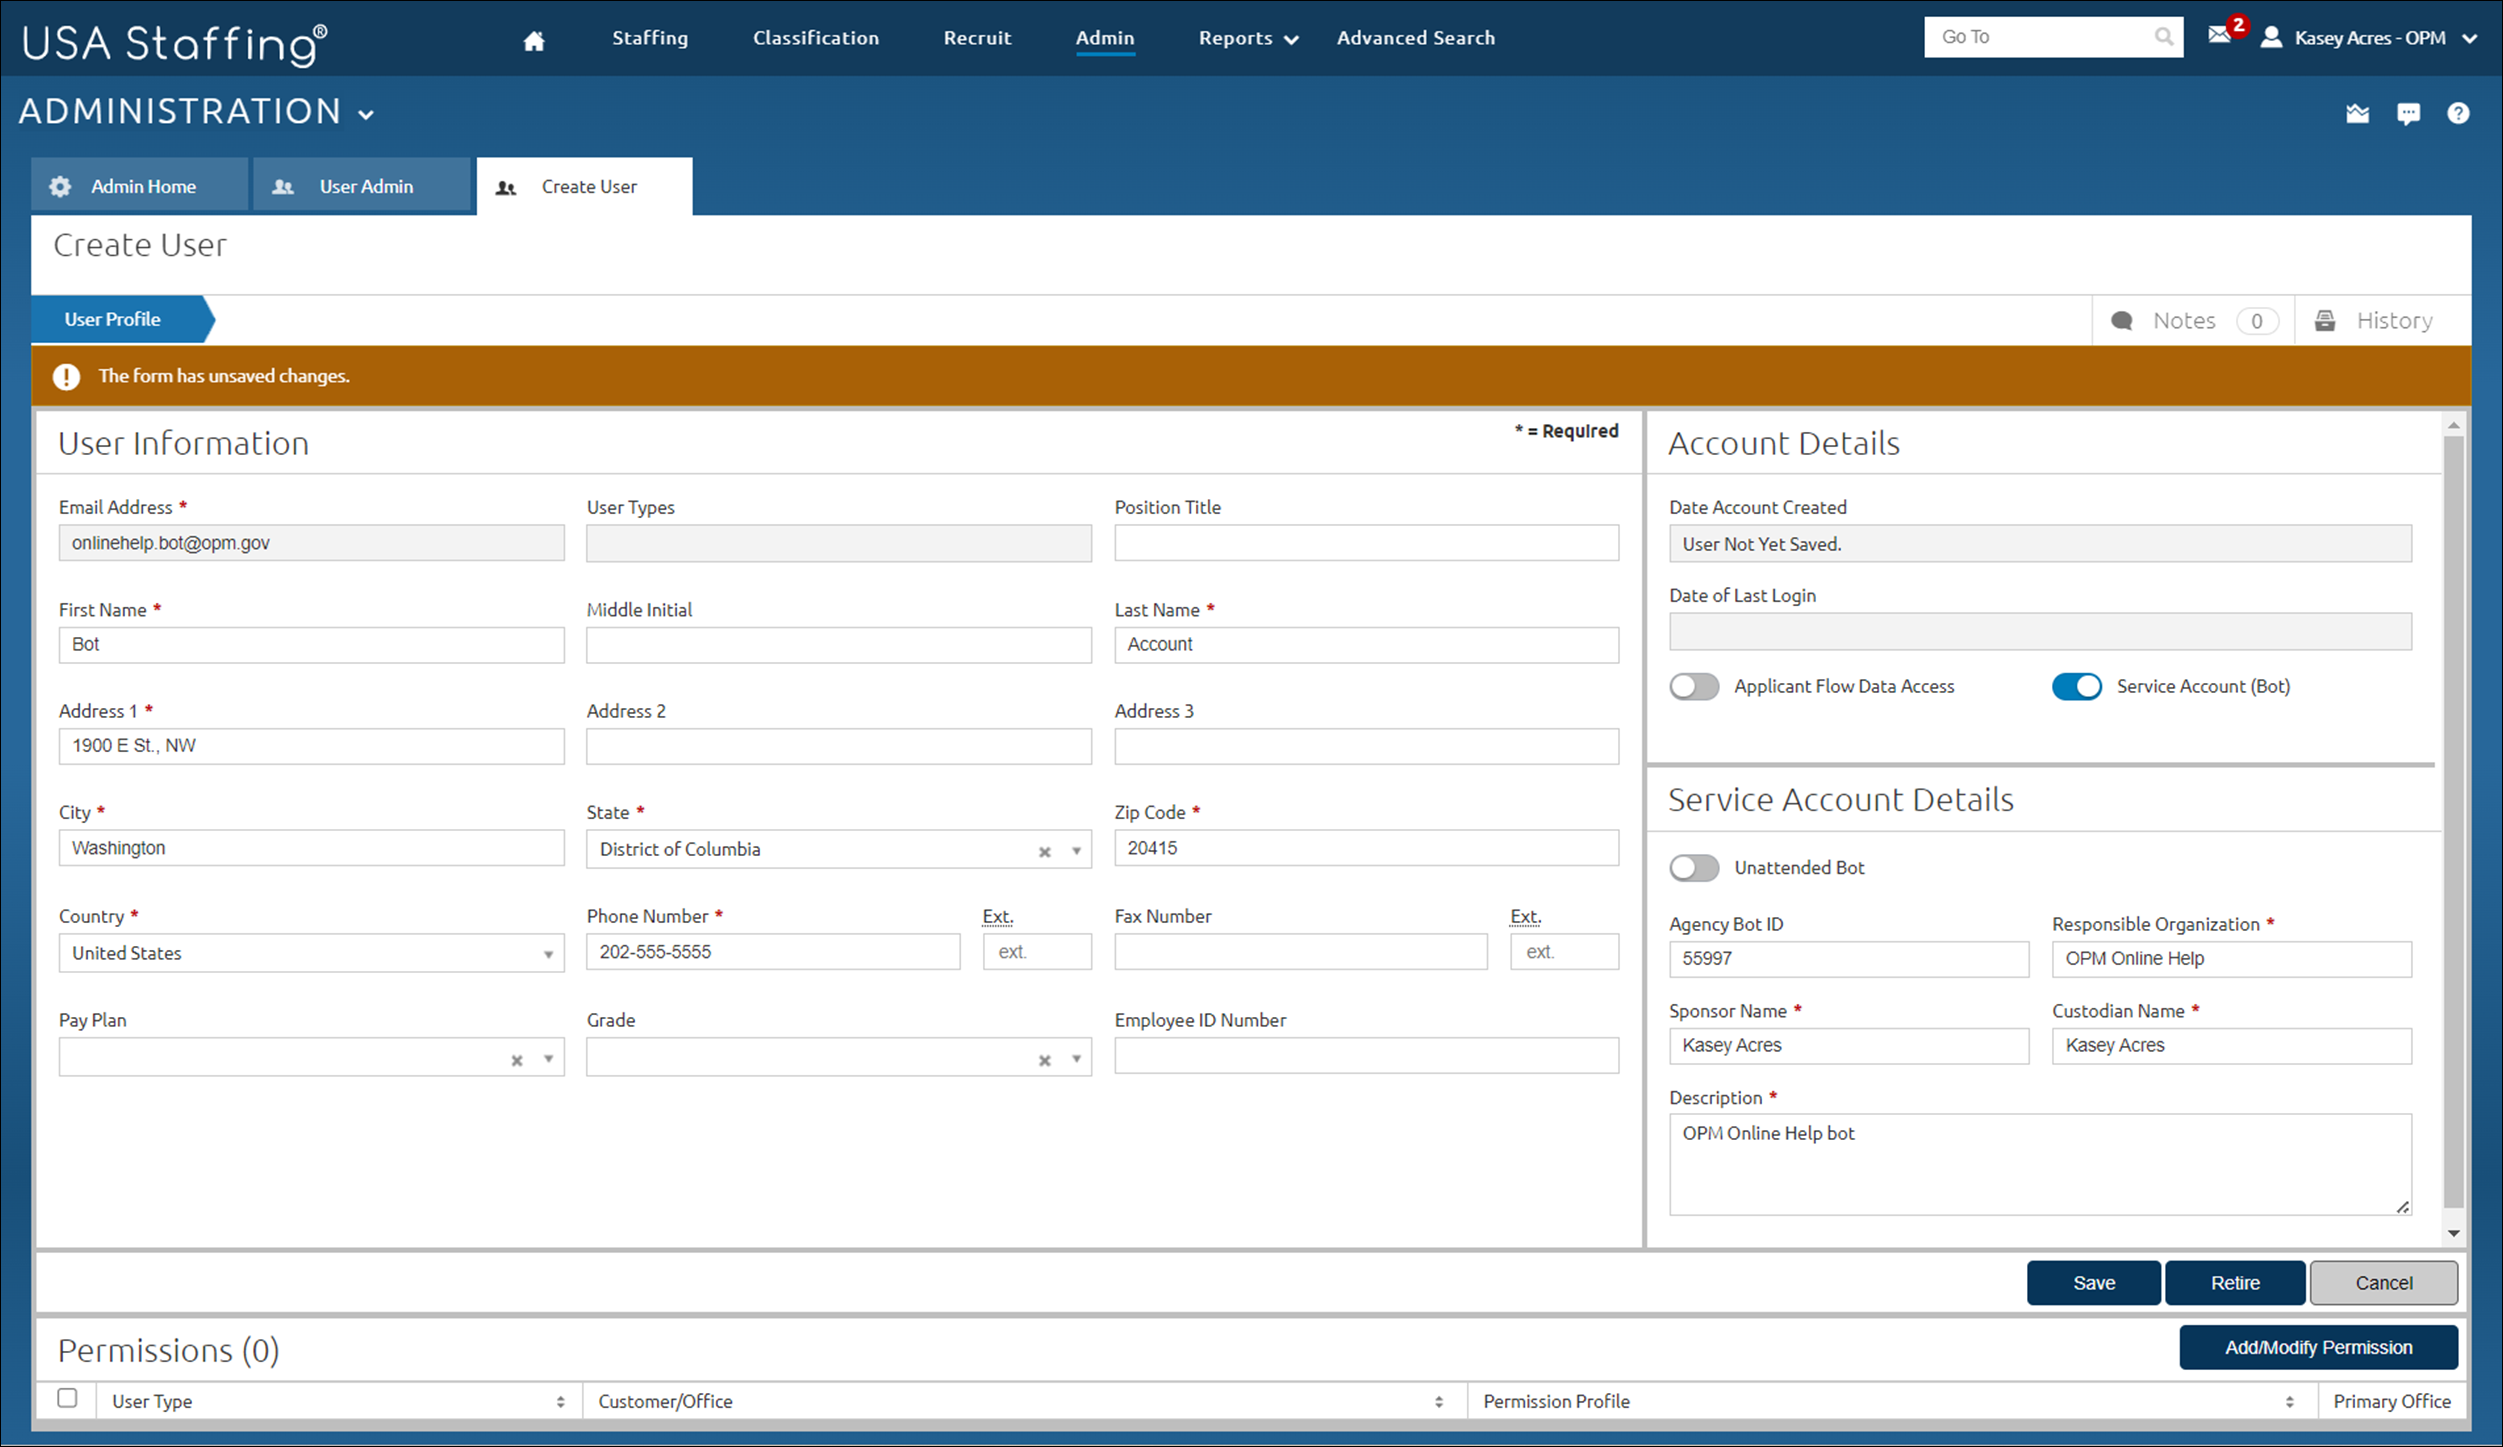This screenshot has height=1447, width=2503.
Task: Enable Applicant Flow Data Access toggle
Action: tap(1694, 686)
